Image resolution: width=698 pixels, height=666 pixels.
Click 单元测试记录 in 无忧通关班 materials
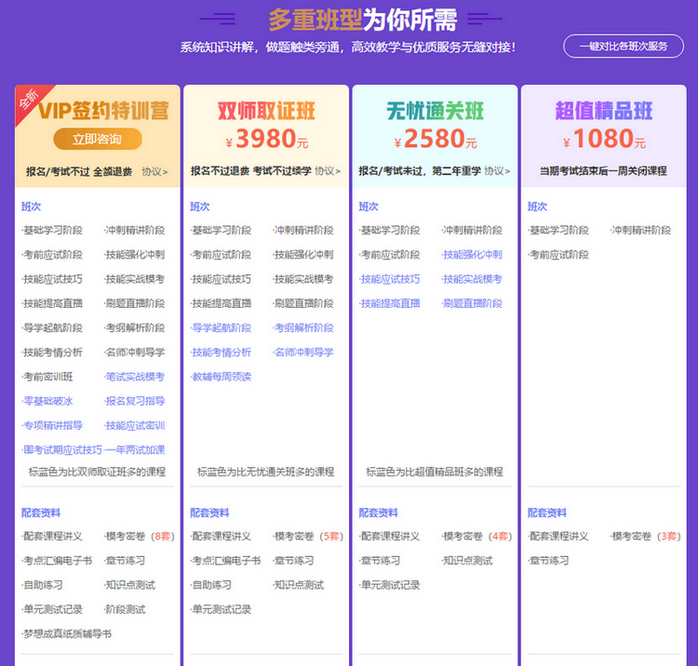tap(391, 585)
